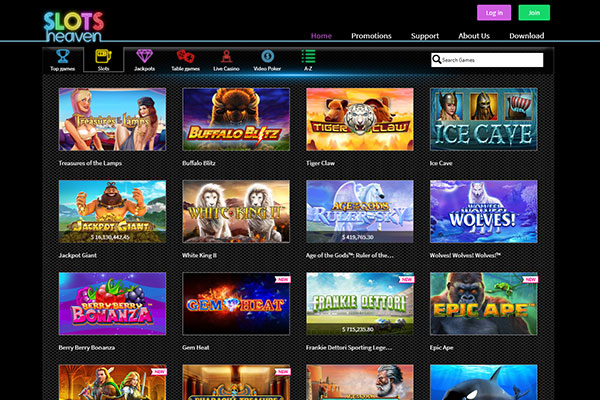This screenshot has width=600, height=400.
Task: Open the Table games dice category
Action: coord(186,60)
